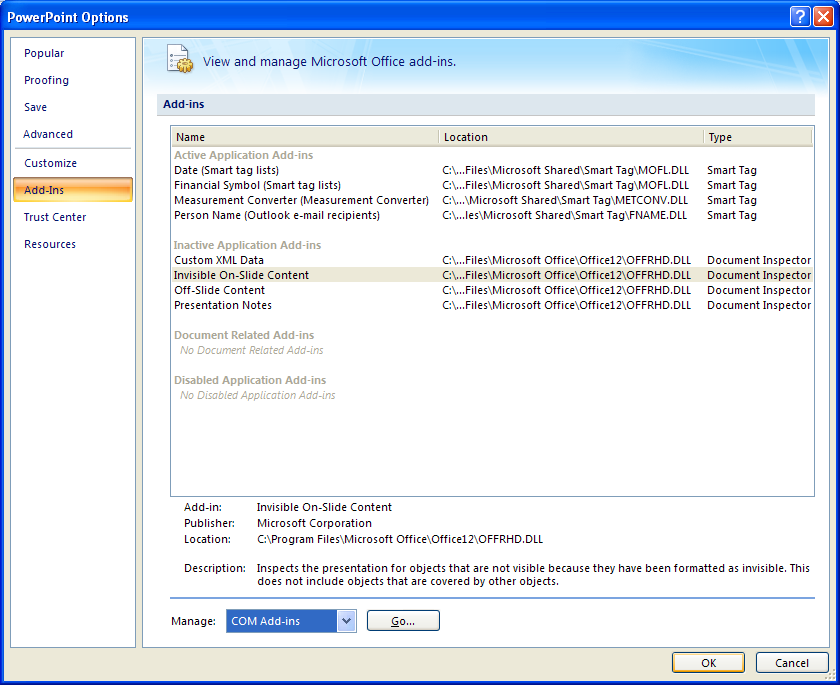Click the METCONV.DLL location cell
This screenshot has width=840, height=685.
click(565, 200)
